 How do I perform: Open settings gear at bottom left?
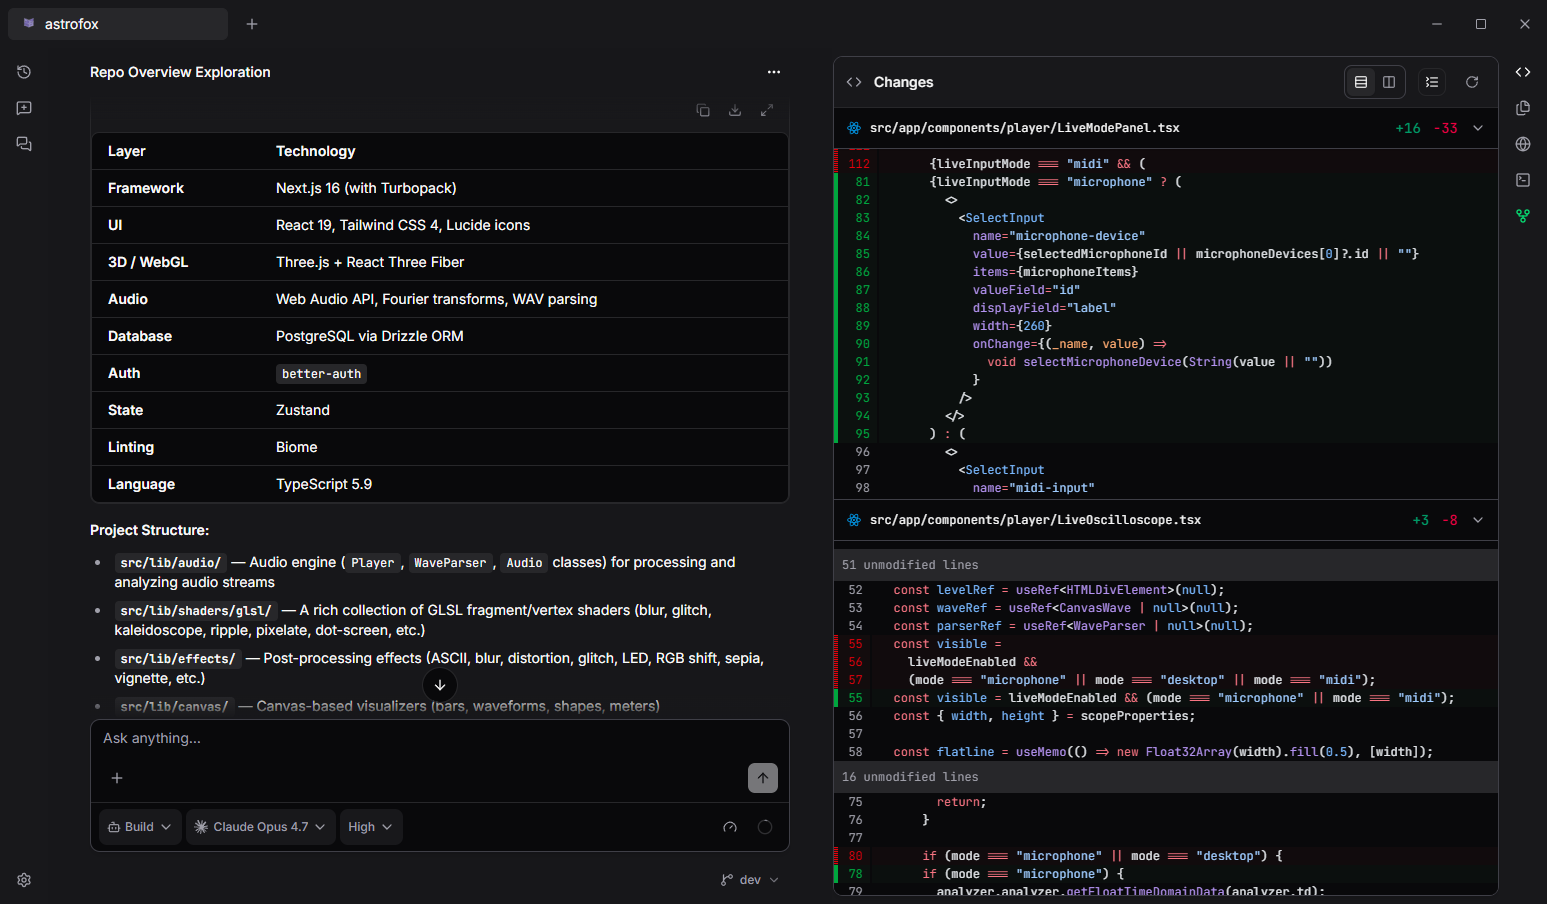click(x=24, y=880)
